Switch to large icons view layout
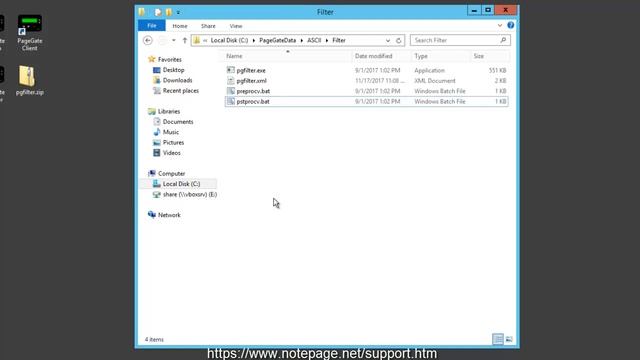 (509, 339)
